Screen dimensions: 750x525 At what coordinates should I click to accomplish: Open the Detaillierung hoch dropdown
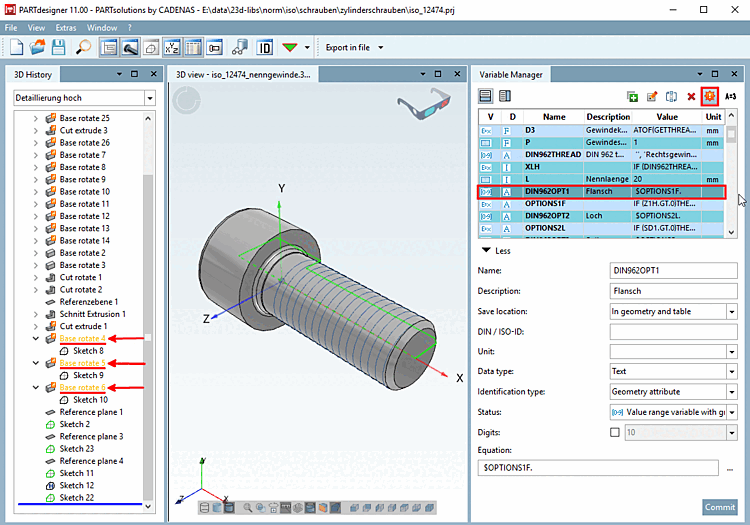tap(149, 98)
